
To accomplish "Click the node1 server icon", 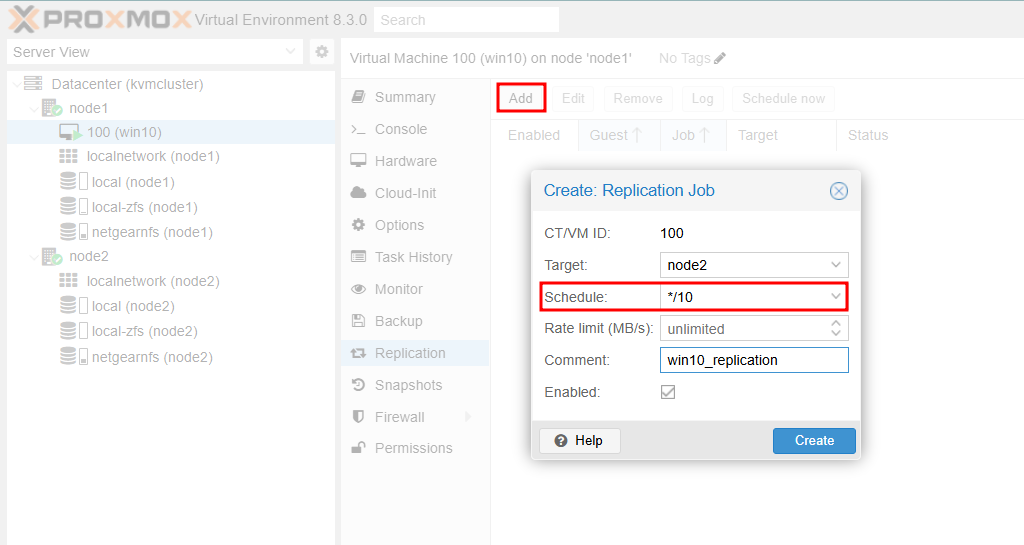I will click(52, 108).
